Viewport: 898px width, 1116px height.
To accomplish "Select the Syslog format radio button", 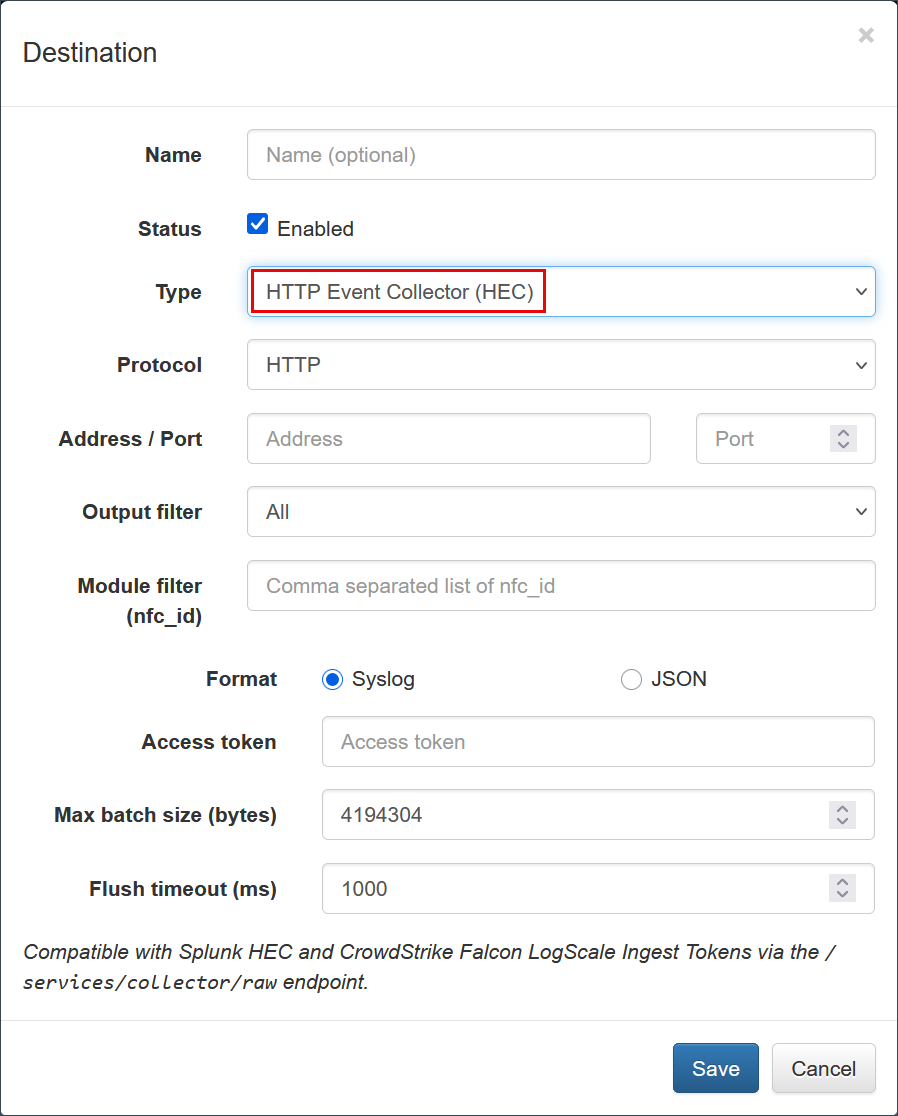I will (x=332, y=680).
